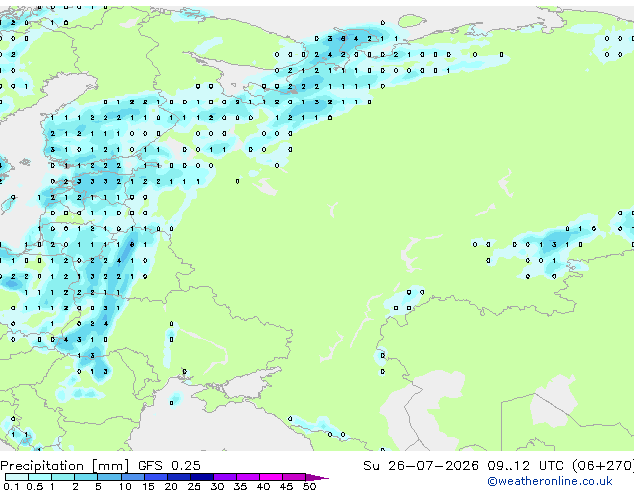Click the 35–40 mm legend color swatch
The image size is (634, 490).
(248, 477)
